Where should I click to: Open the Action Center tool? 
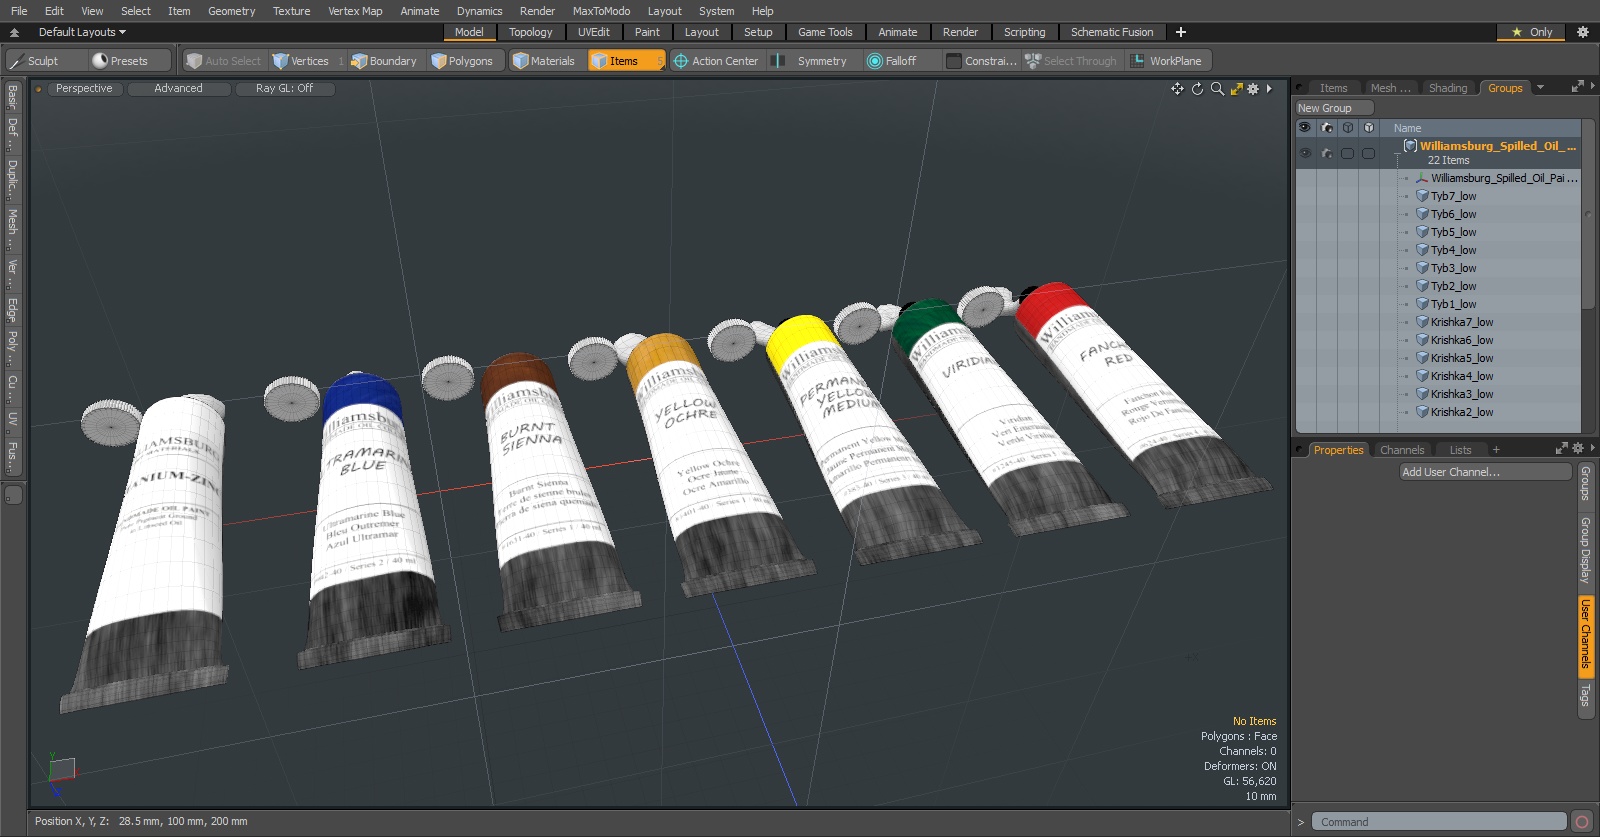pos(716,61)
